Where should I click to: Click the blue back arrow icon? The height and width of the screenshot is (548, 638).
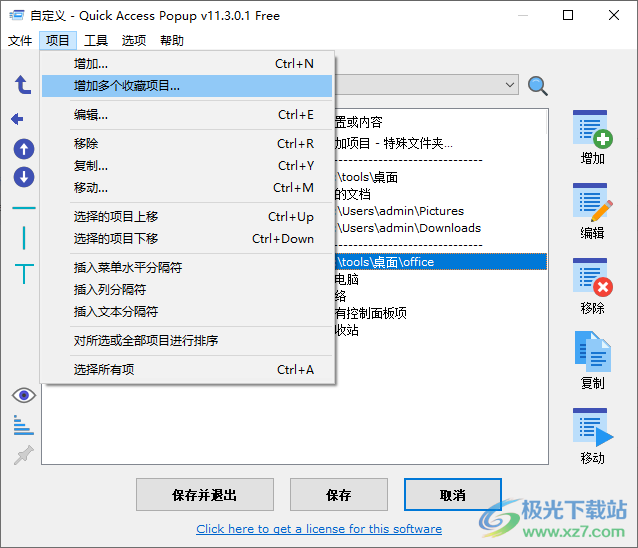click(17, 119)
